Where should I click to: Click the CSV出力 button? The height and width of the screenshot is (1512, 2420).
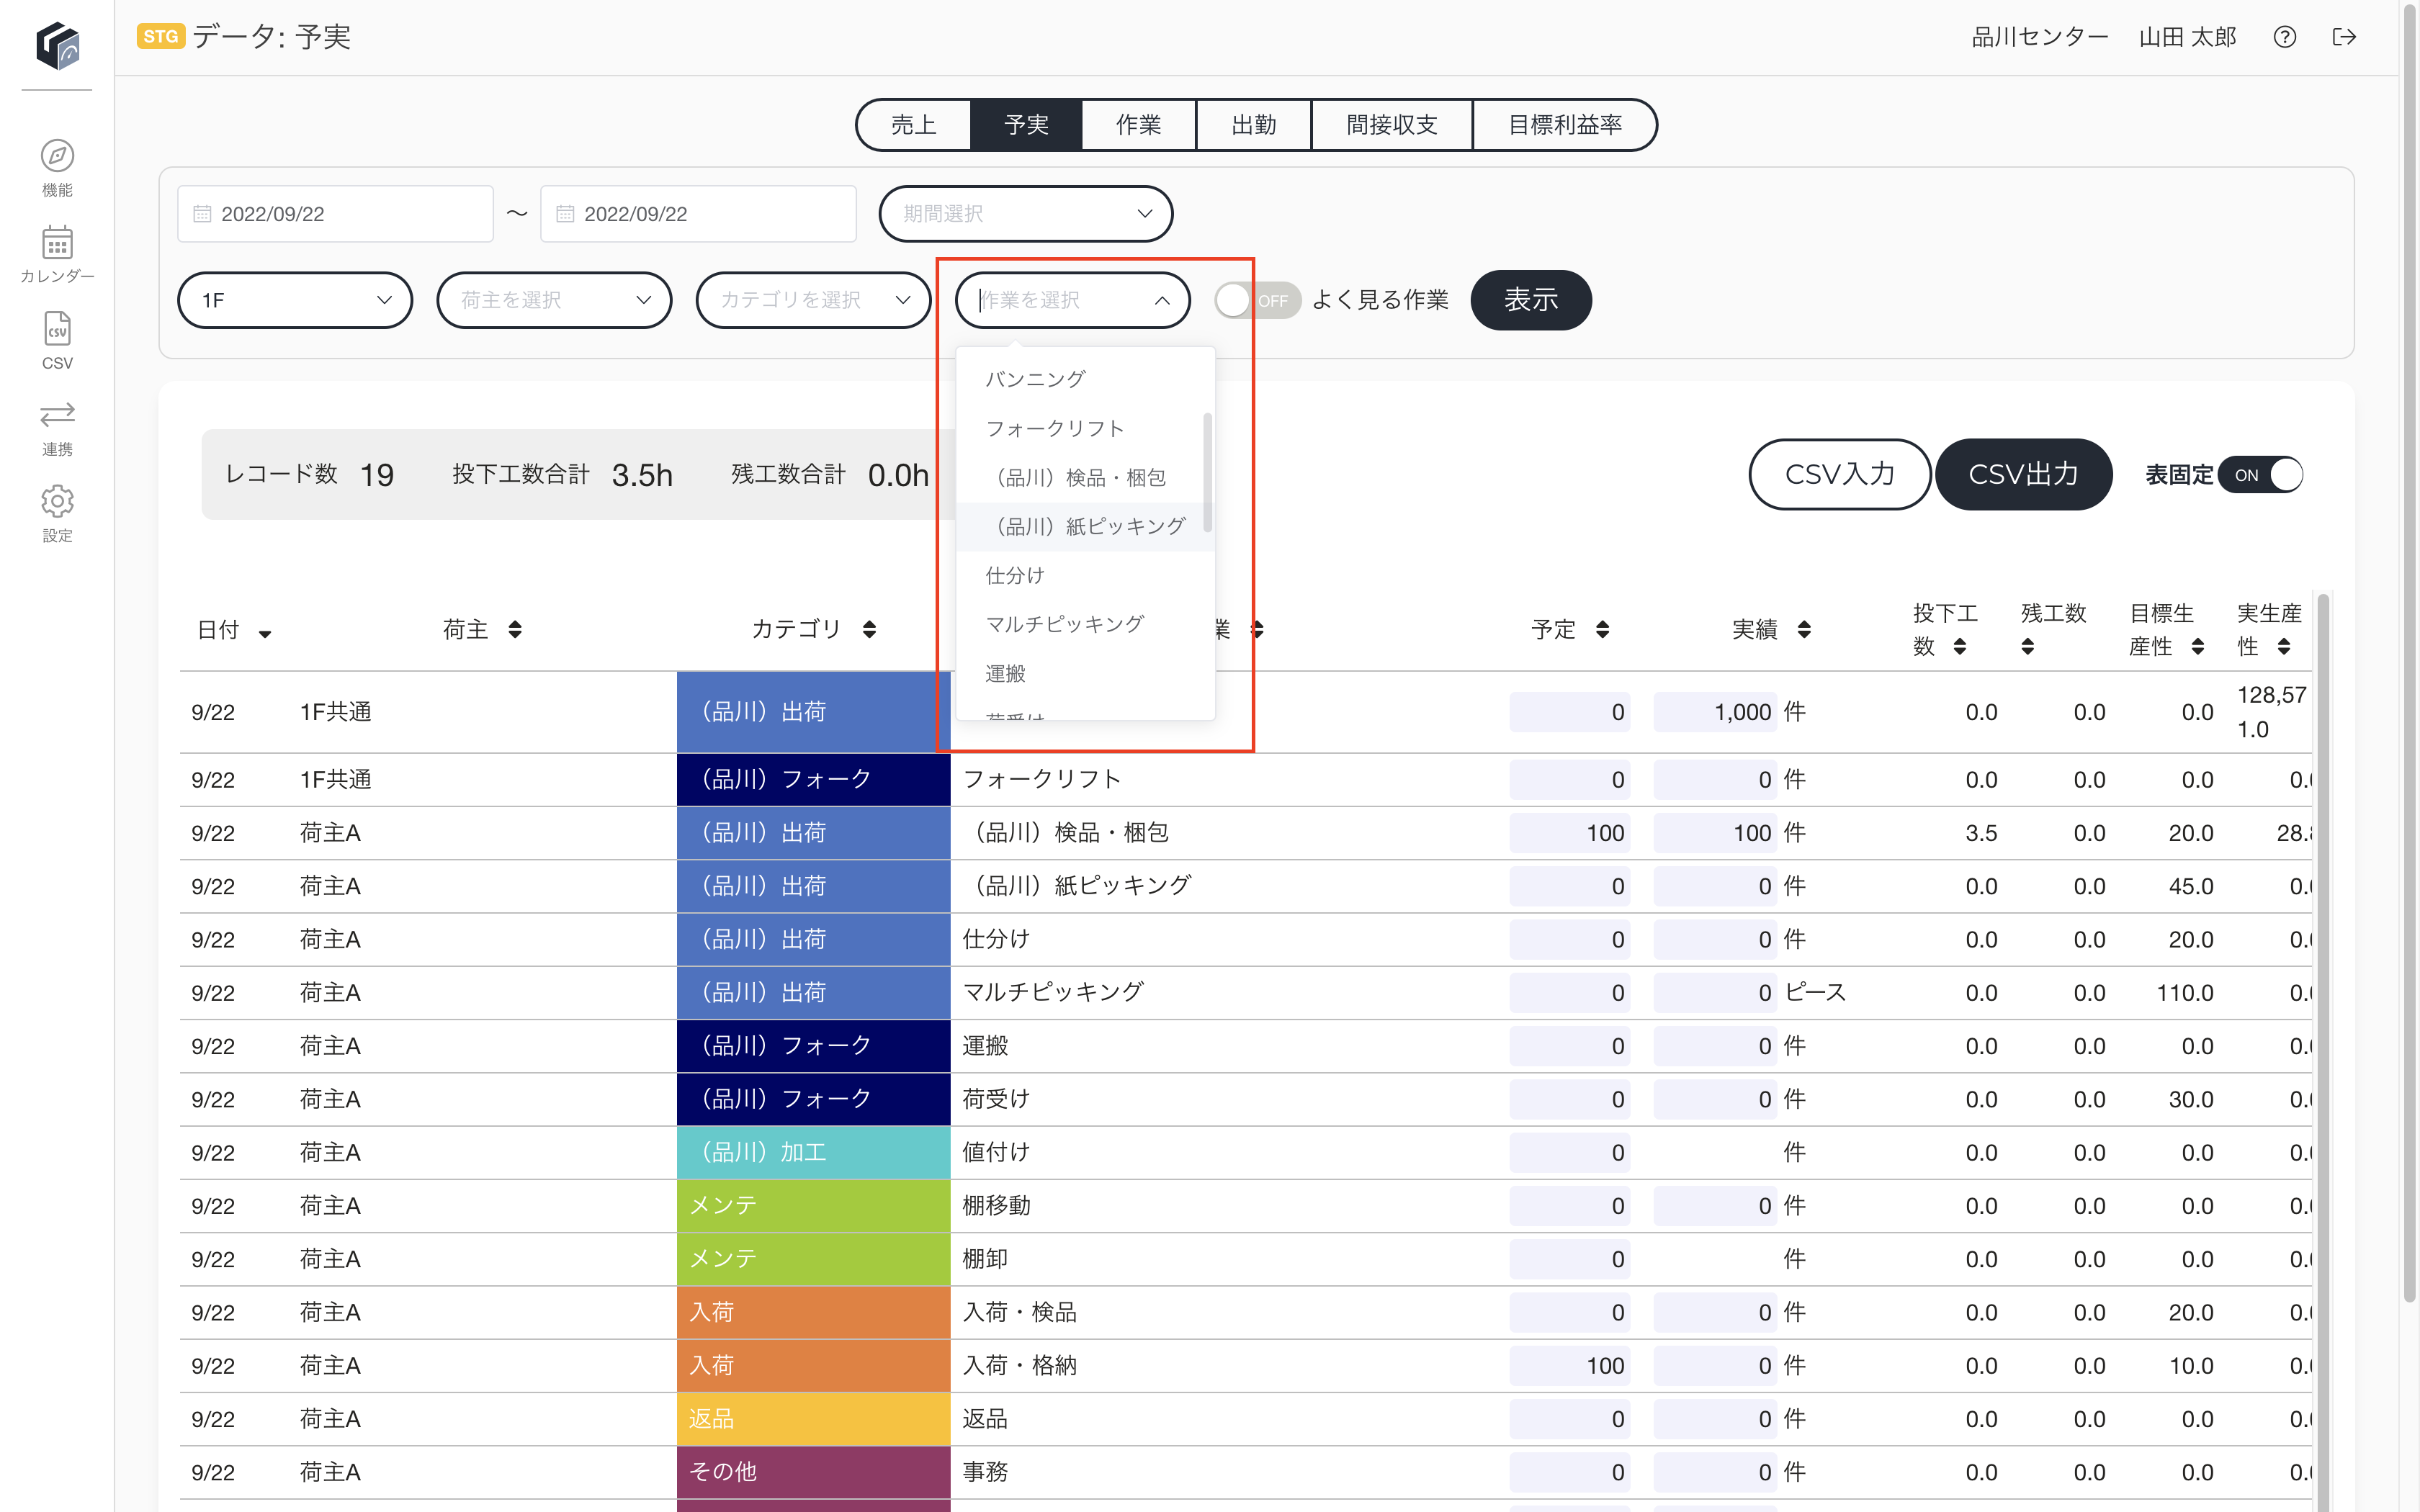coord(2023,475)
